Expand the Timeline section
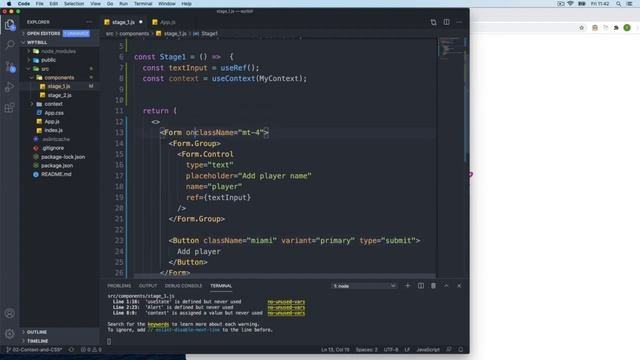The width and height of the screenshot is (640, 360). click(59, 341)
